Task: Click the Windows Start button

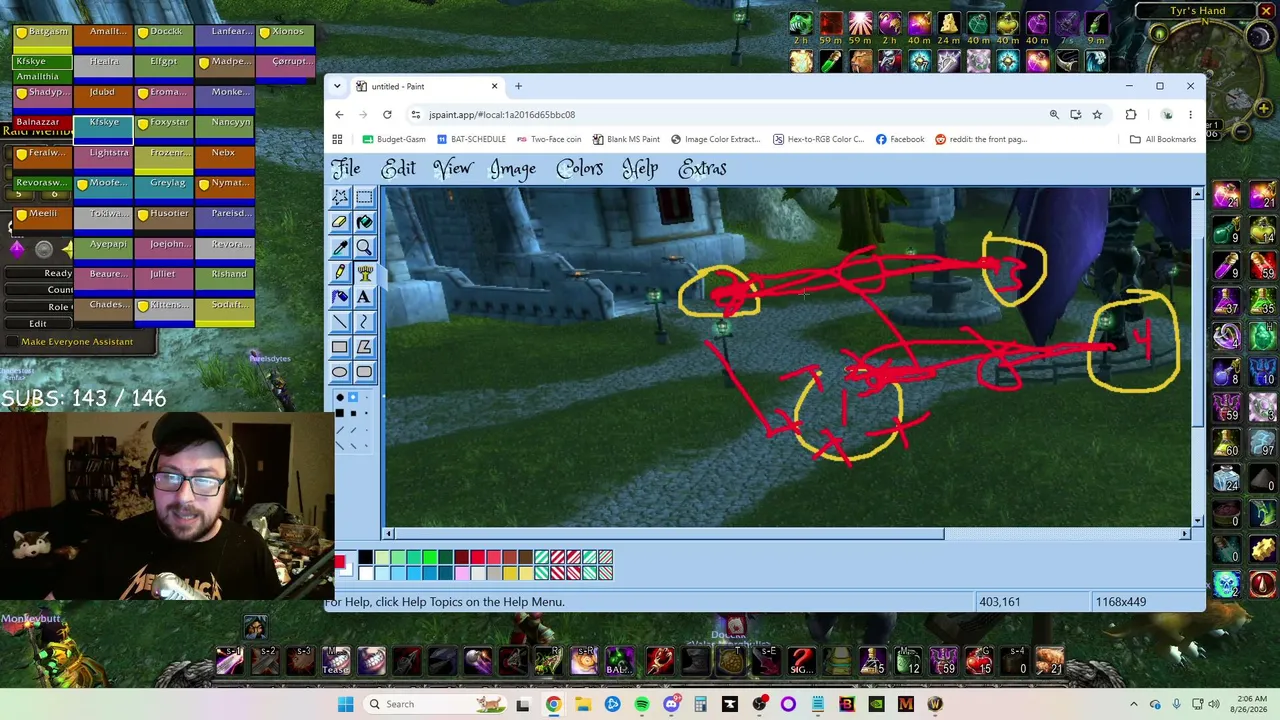Action: pos(345,704)
